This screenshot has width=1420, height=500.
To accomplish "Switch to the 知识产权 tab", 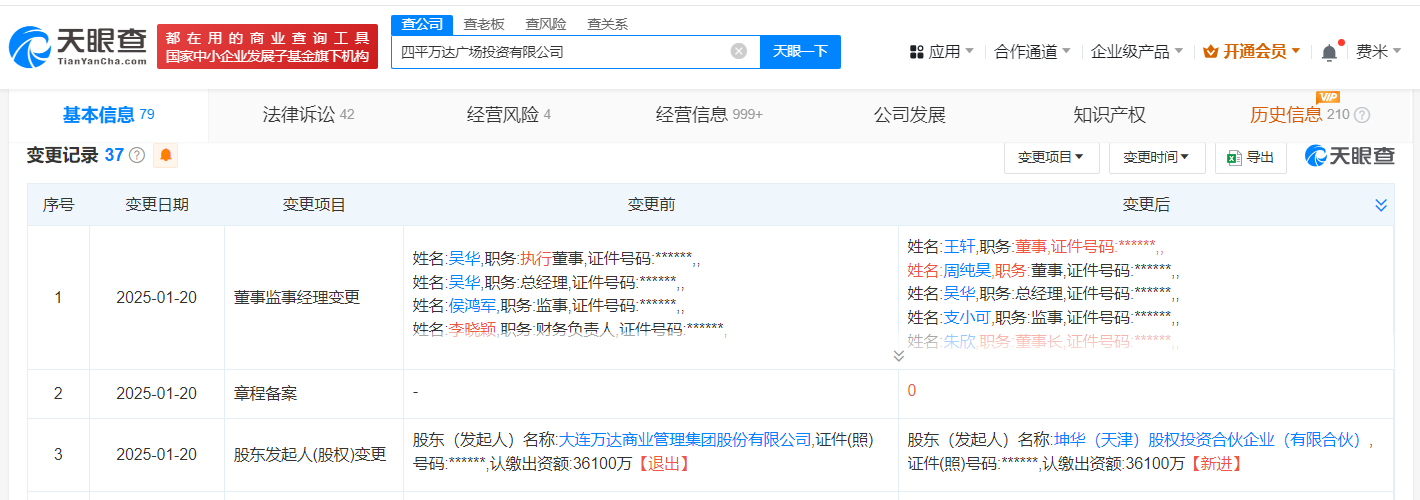I will coord(1109,115).
